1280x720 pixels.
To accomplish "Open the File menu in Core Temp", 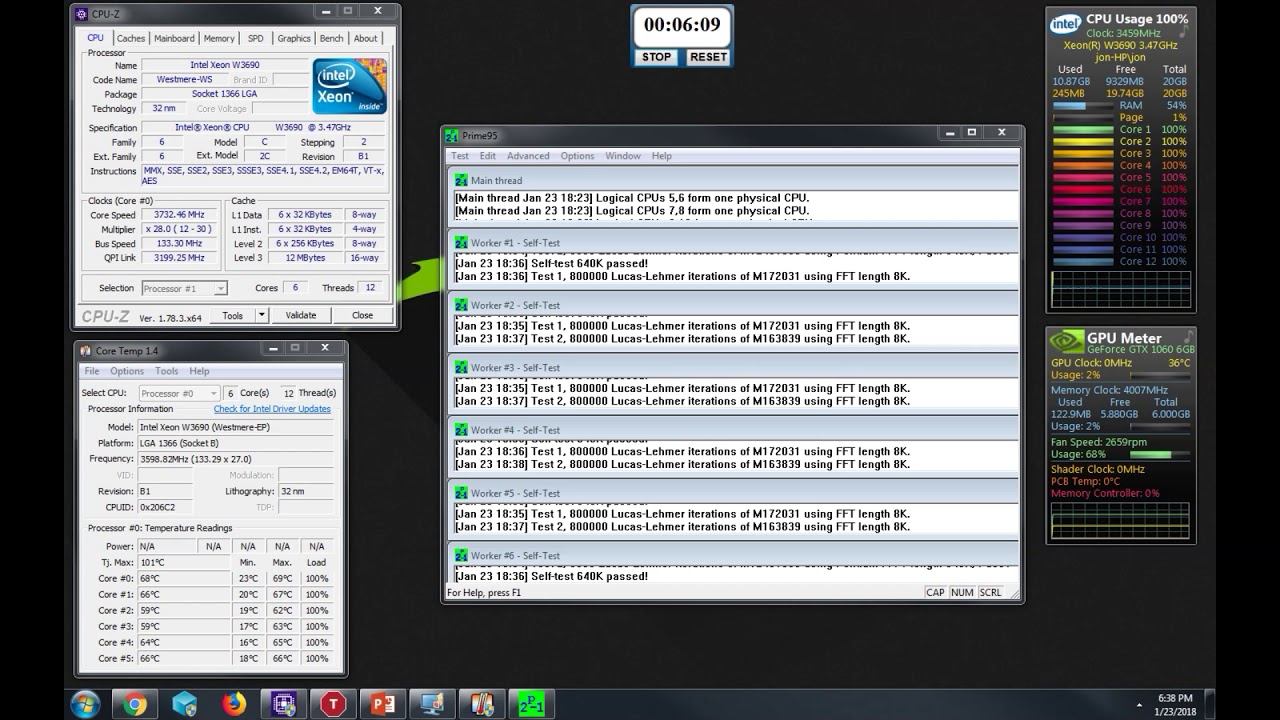I will pyautogui.click(x=92, y=371).
